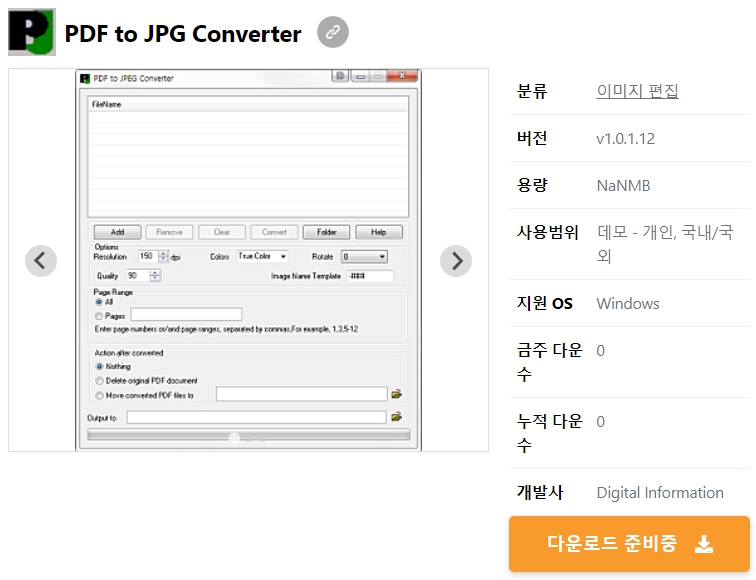Click the size value NaNMB
Image resolution: width=756 pixels, height=580 pixels.
(623, 186)
